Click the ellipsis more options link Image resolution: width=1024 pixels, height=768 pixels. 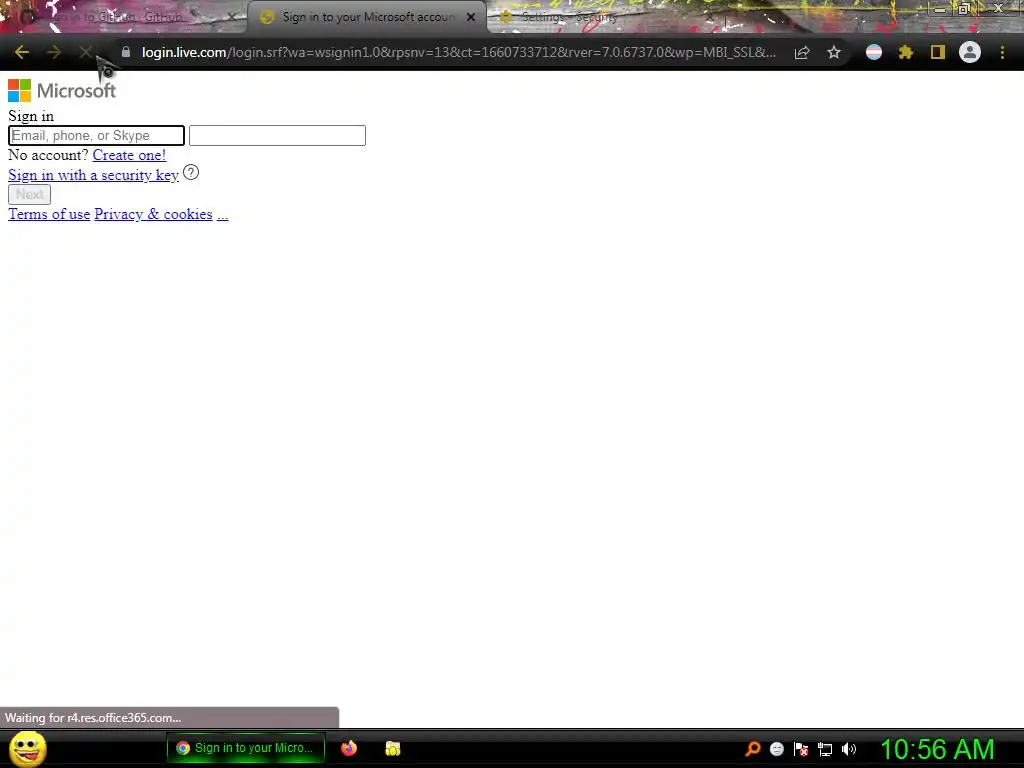click(223, 214)
